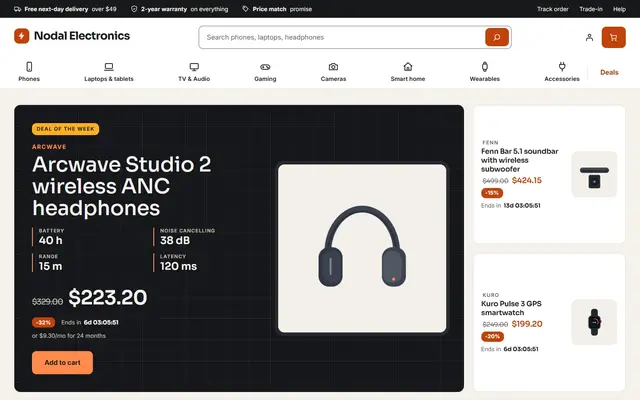Open Fenn Bar 5.1 soundbar title
This screenshot has width=640, height=400.
pyautogui.click(x=520, y=160)
